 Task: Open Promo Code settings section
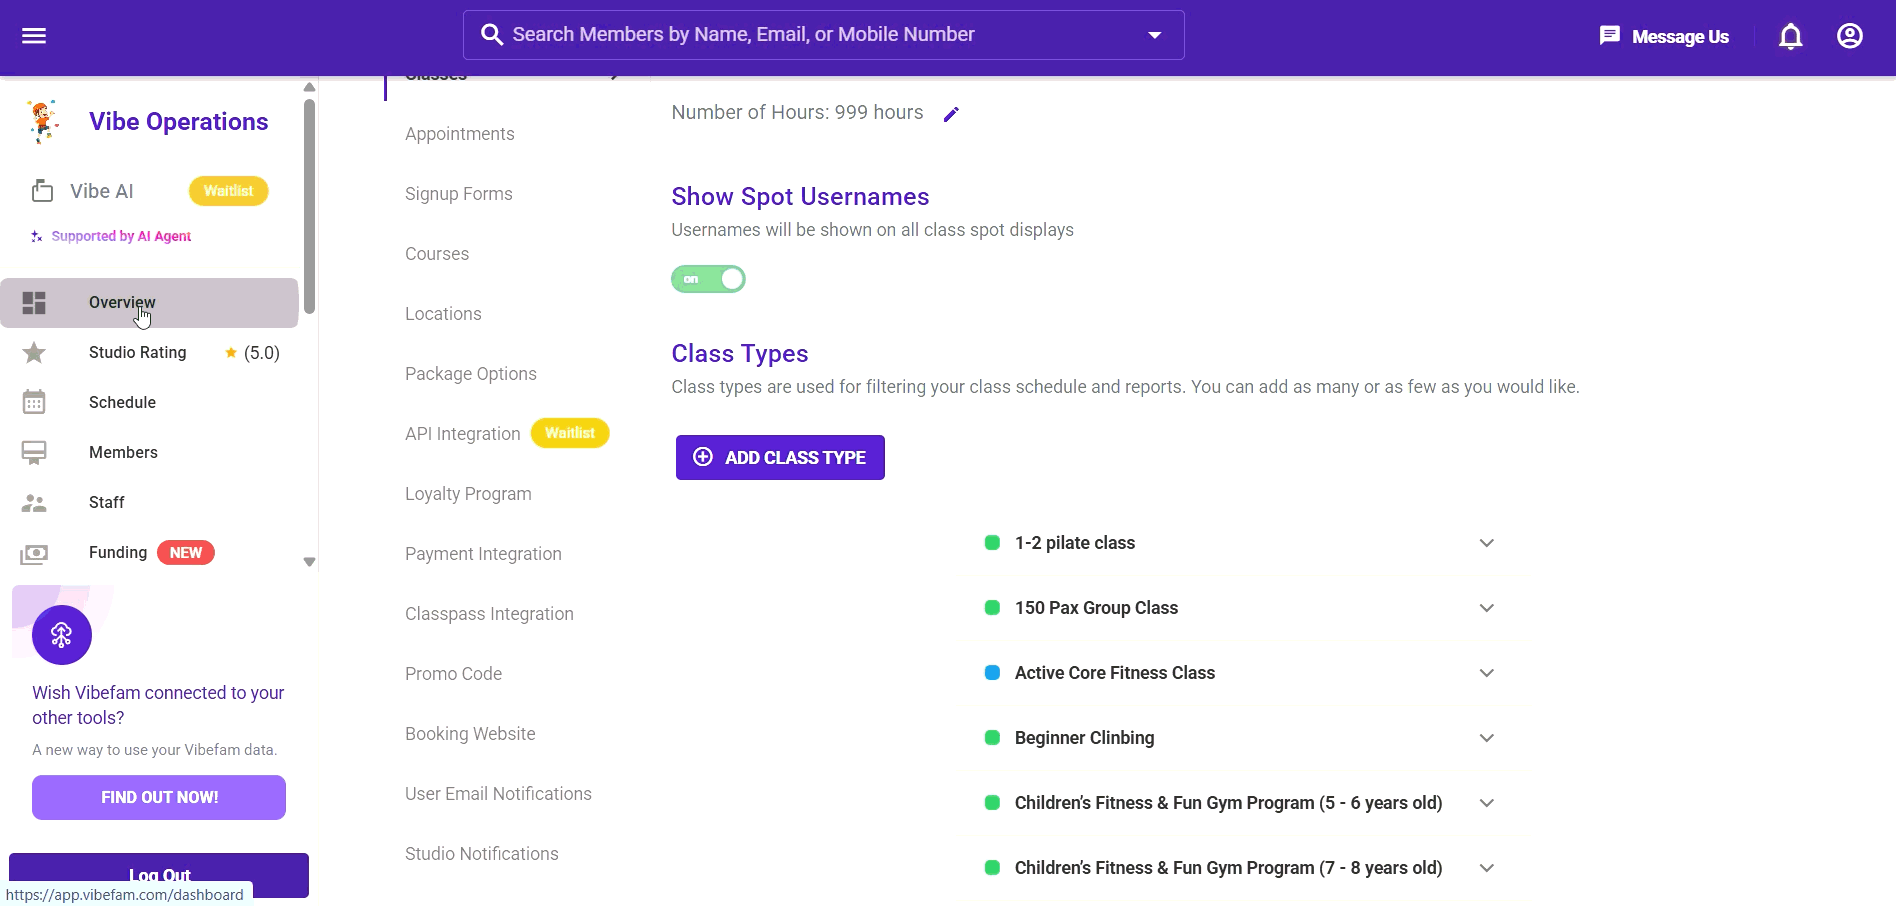[453, 674]
